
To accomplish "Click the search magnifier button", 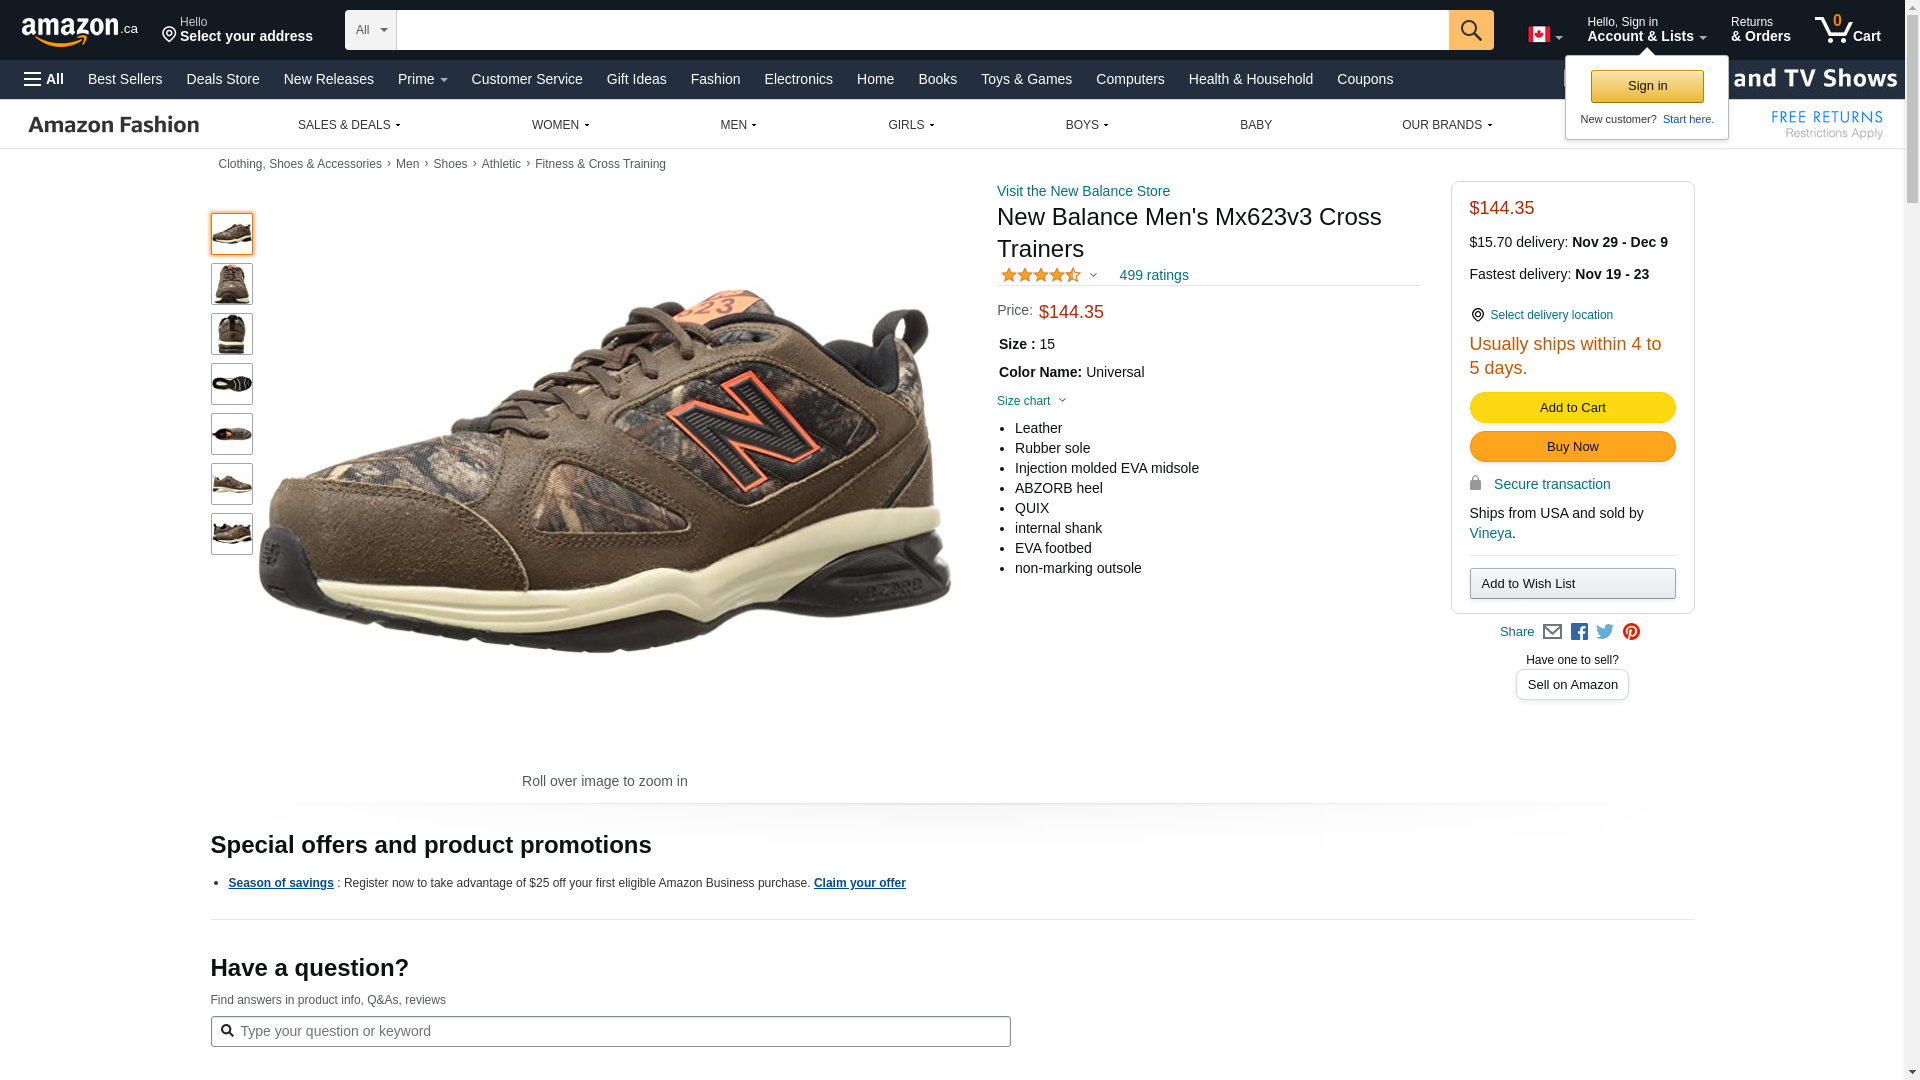I will point(1470,30).
